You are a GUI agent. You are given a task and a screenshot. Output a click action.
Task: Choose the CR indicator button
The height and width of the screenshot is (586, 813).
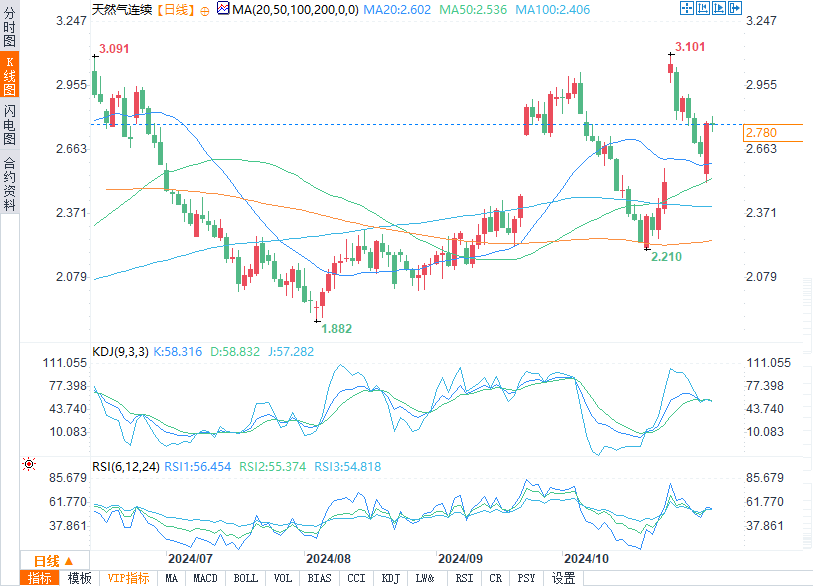coord(496,578)
